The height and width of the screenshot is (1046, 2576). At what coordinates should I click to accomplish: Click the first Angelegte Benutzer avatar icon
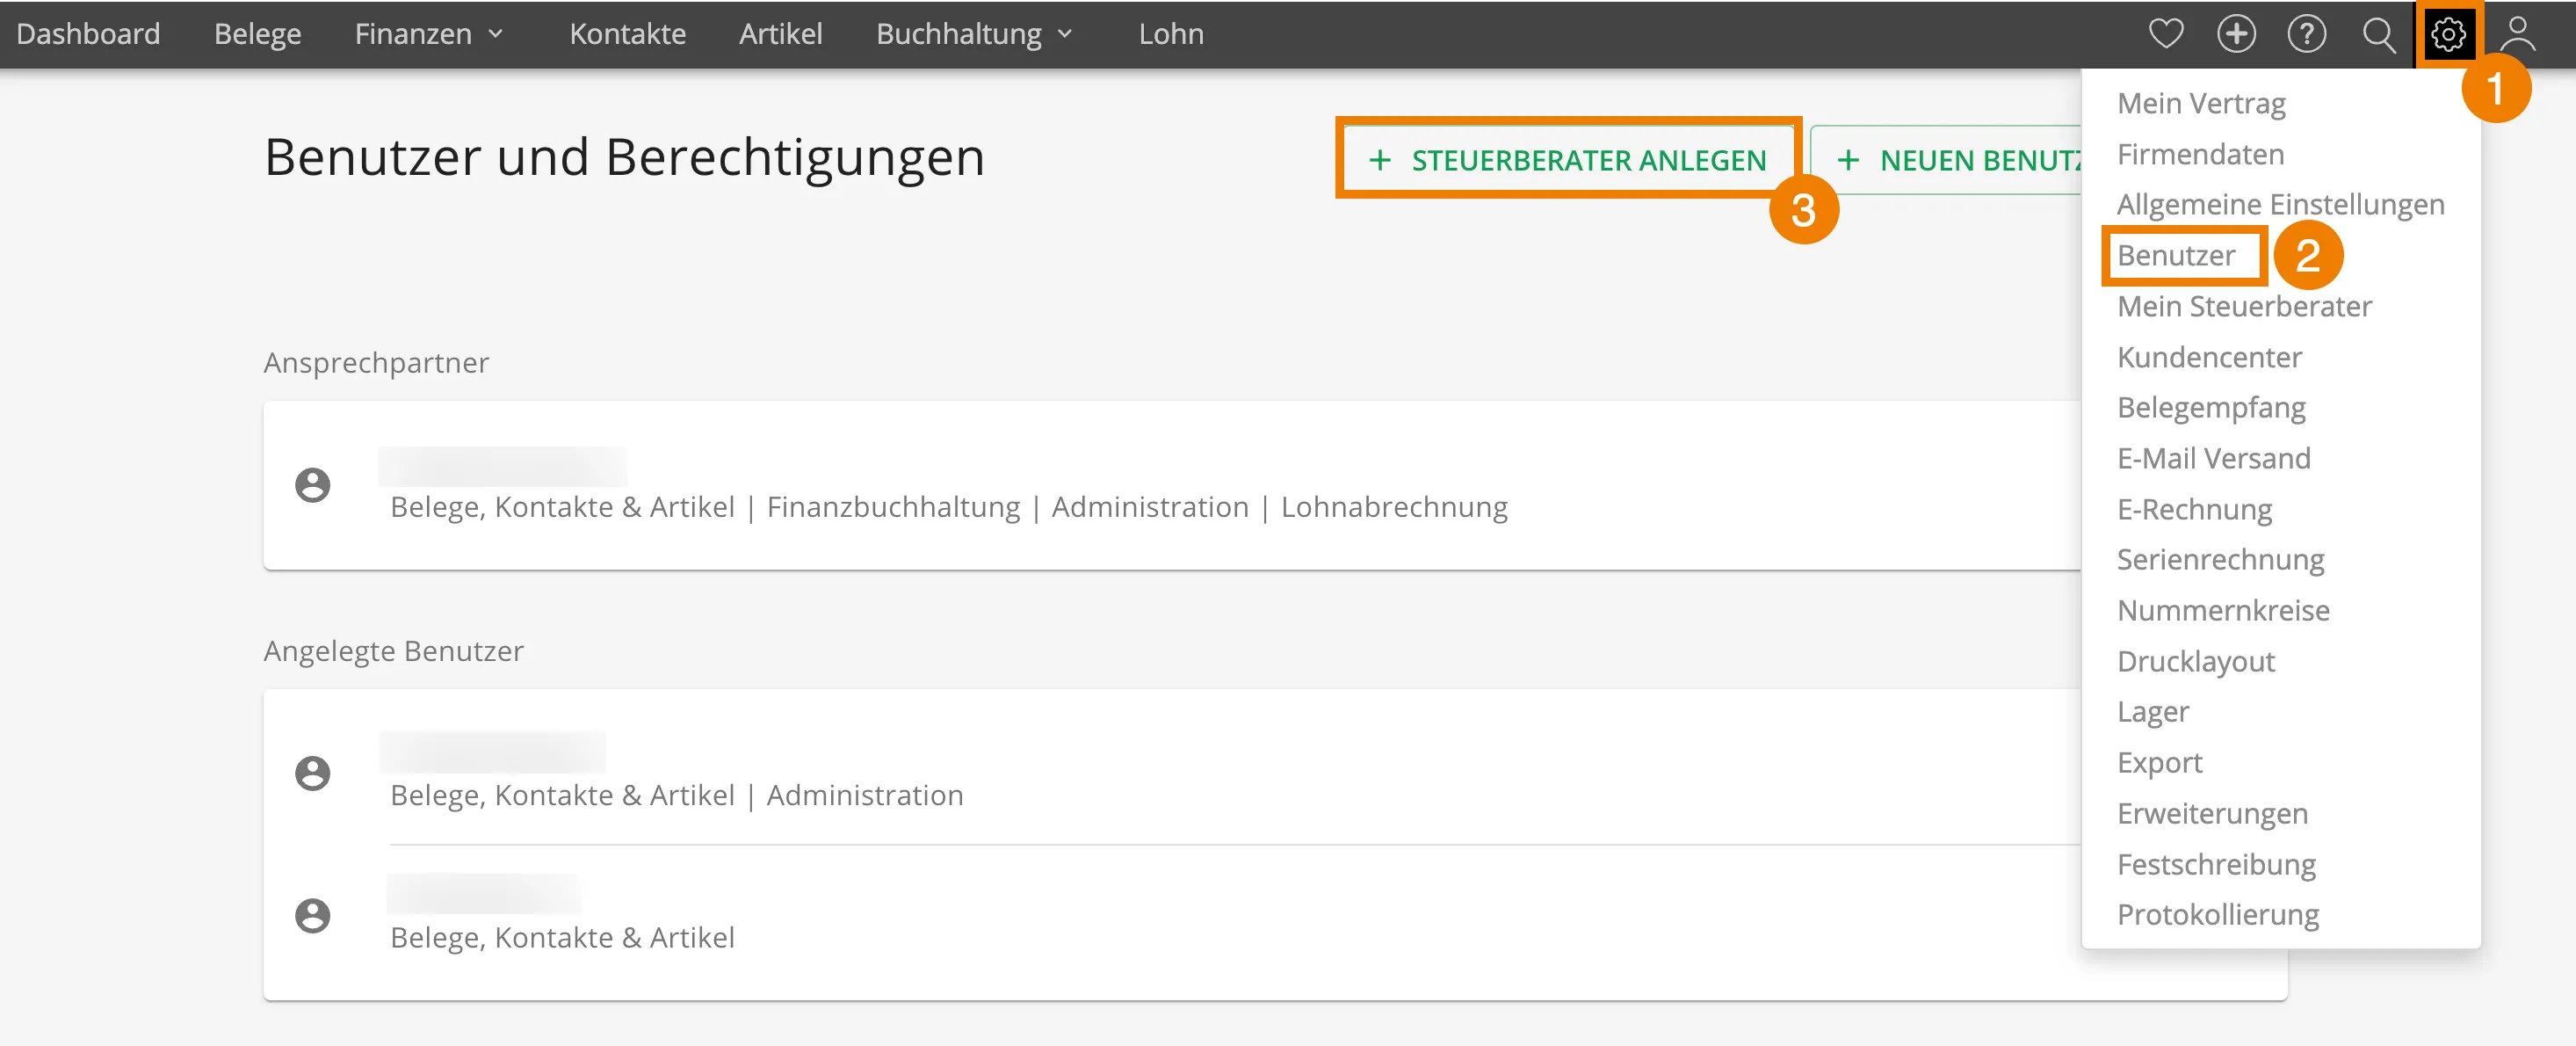[x=313, y=773]
